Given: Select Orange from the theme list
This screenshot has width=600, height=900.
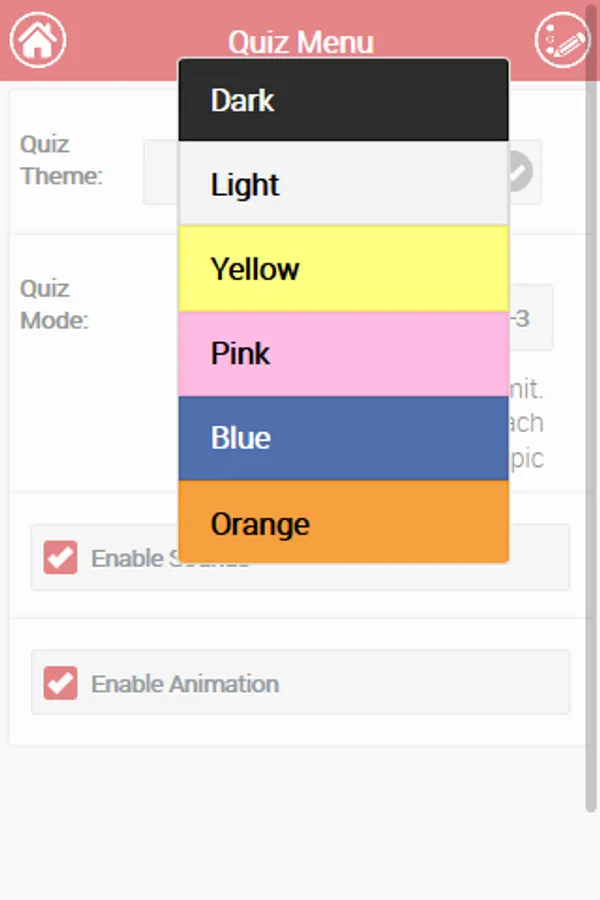Looking at the screenshot, I should coord(343,523).
